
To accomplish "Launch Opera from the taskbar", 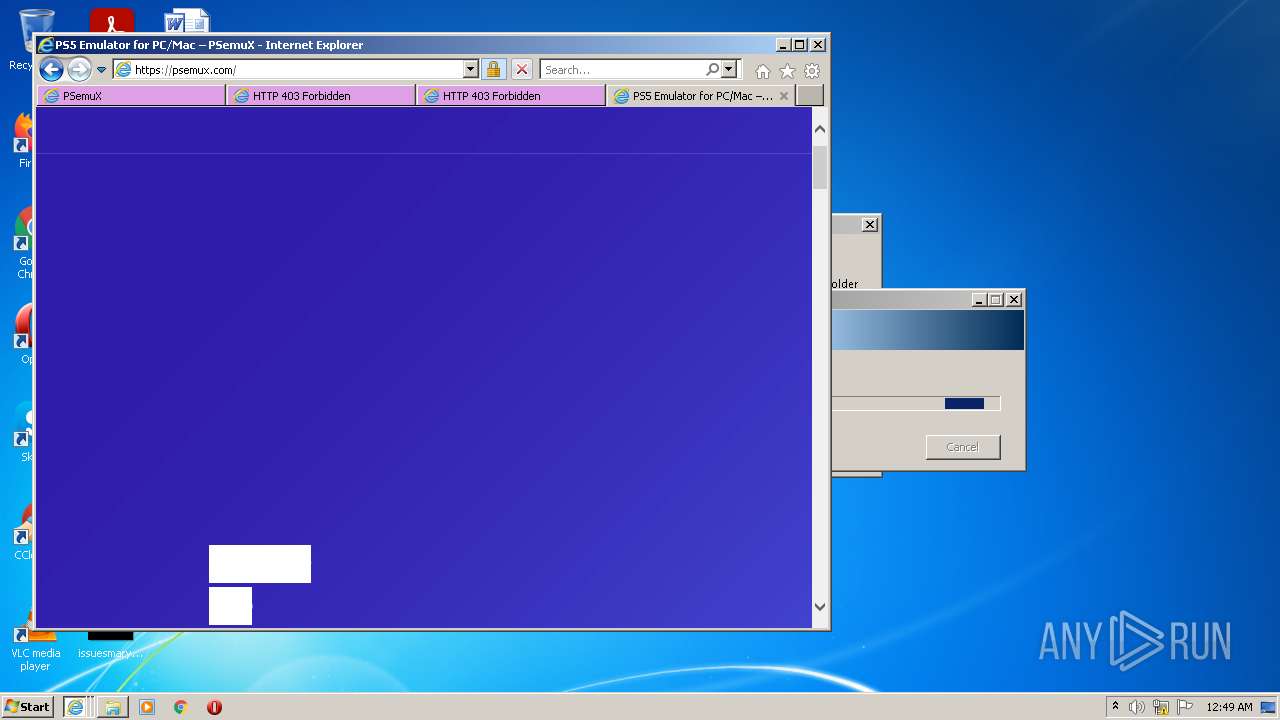I will pos(214,707).
